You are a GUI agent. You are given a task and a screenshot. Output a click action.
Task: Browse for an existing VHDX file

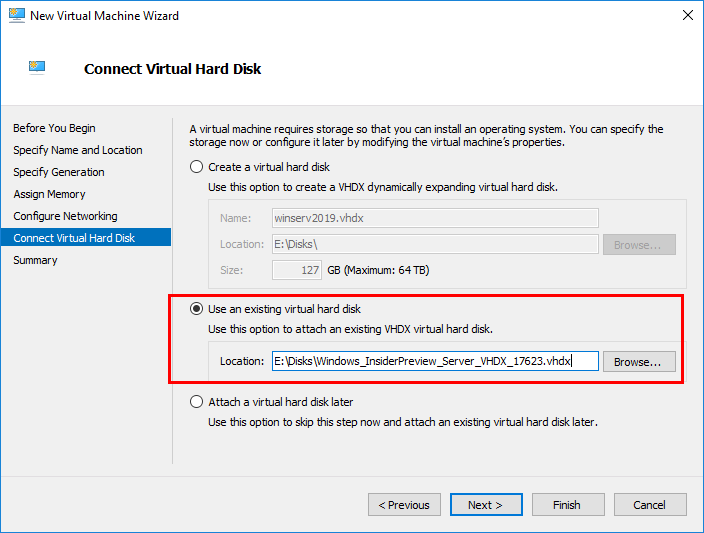(638, 361)
